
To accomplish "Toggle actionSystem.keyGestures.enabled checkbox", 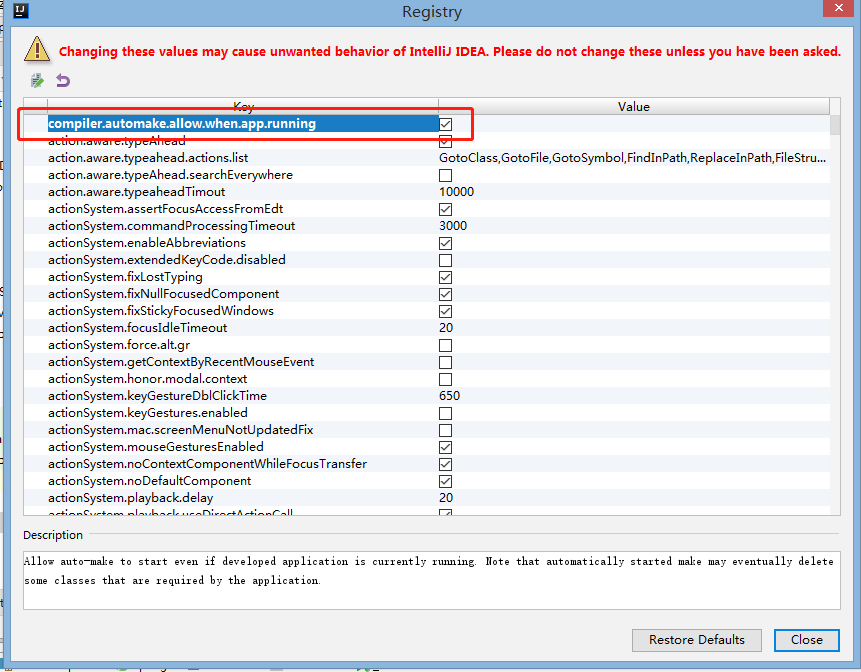I will 445,413.
